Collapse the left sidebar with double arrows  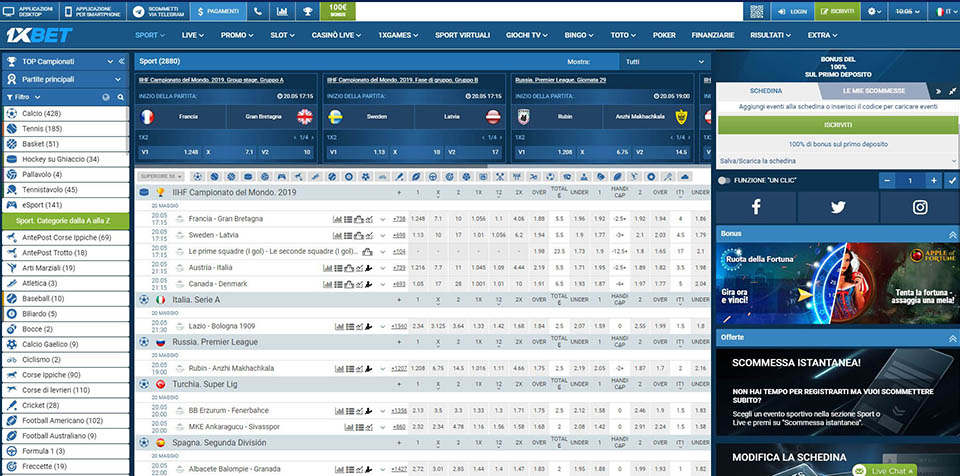coord(121,61)
